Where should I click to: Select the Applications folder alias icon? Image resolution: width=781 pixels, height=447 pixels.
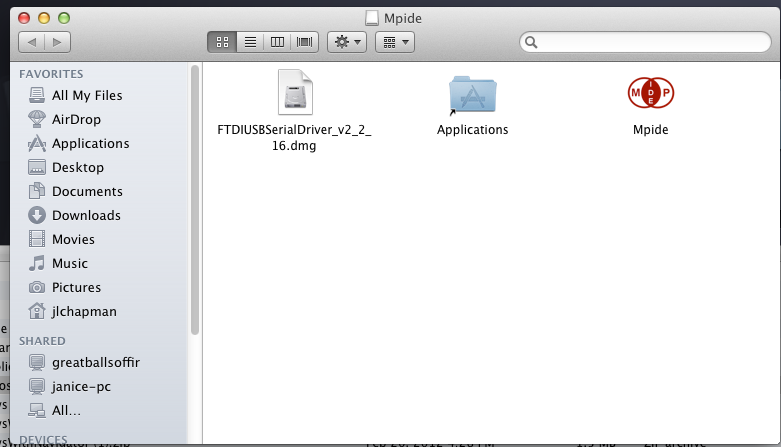pyautogui.click(x=473, y=94)
